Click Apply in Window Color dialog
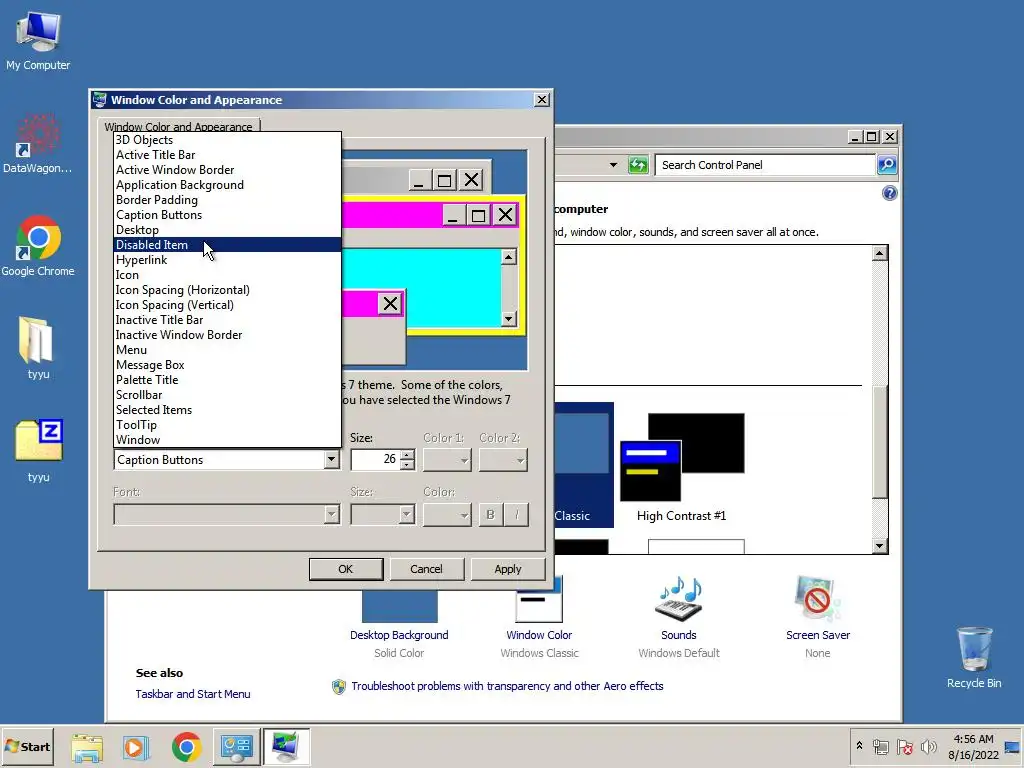Screen dimensions: 1024x768 pos(507,569)
